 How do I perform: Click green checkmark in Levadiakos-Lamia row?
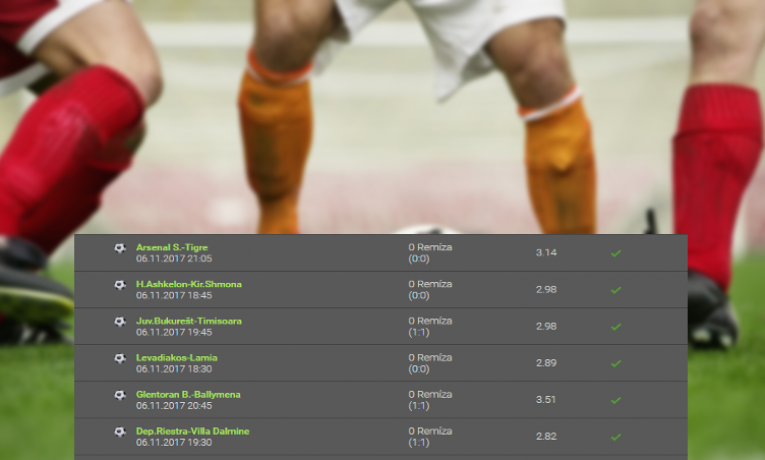616,363
